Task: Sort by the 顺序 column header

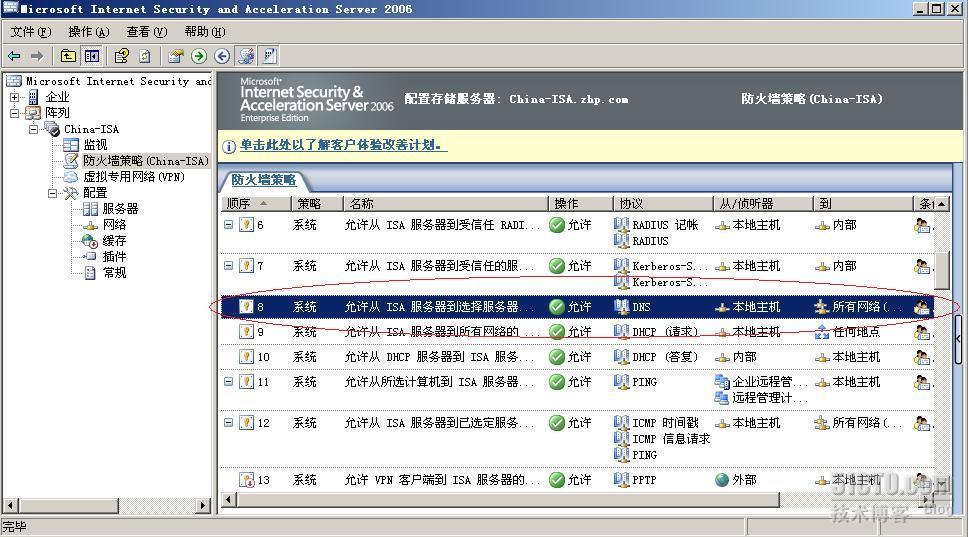Action: 256,204
